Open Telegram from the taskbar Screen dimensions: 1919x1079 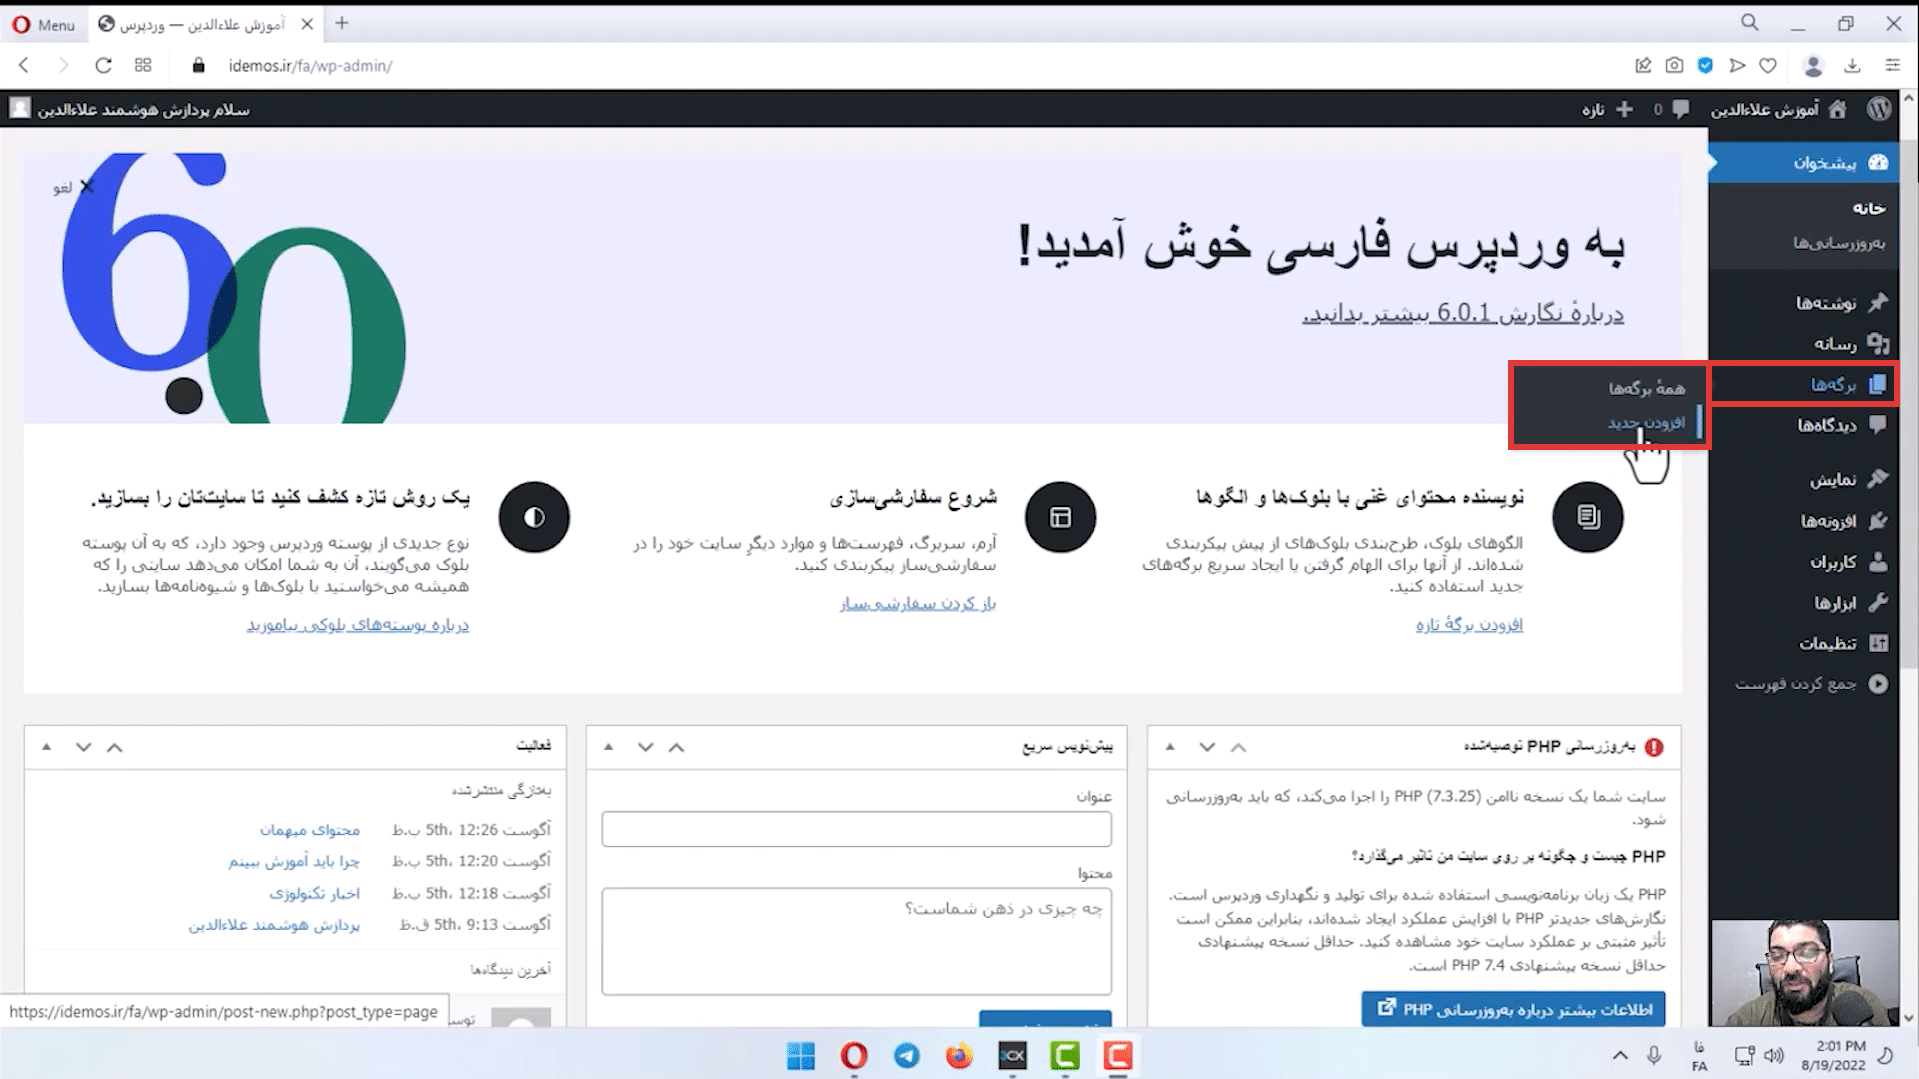click(x=907, y=1055)
